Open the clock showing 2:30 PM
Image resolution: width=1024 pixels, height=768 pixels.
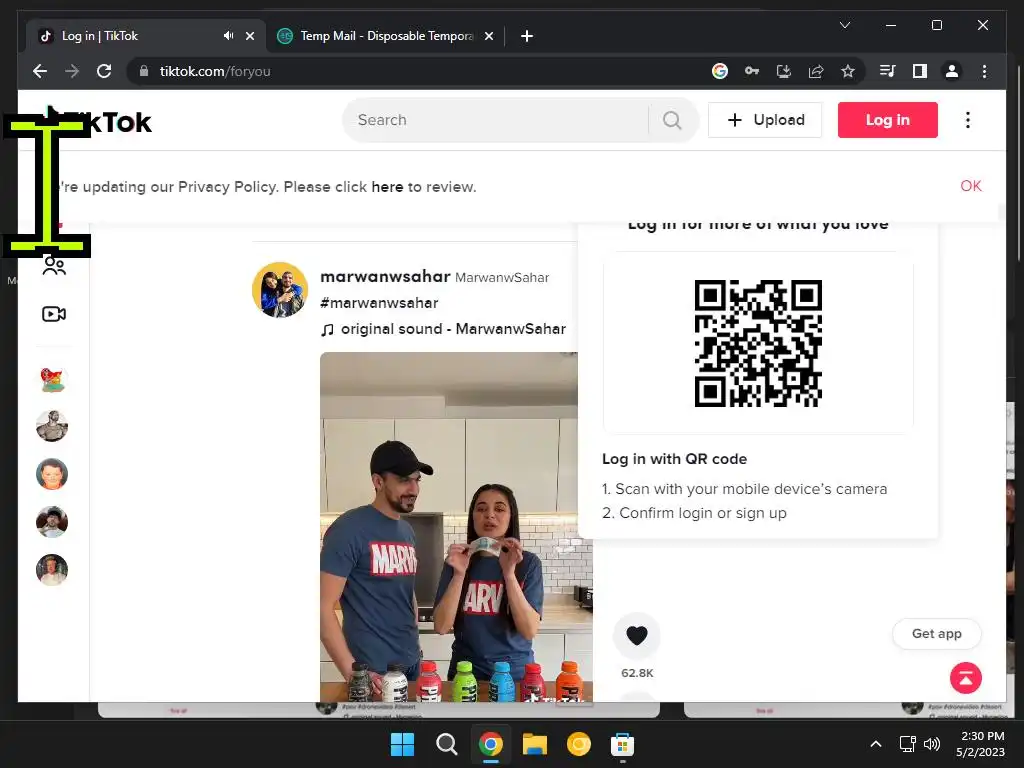(981, 744)
